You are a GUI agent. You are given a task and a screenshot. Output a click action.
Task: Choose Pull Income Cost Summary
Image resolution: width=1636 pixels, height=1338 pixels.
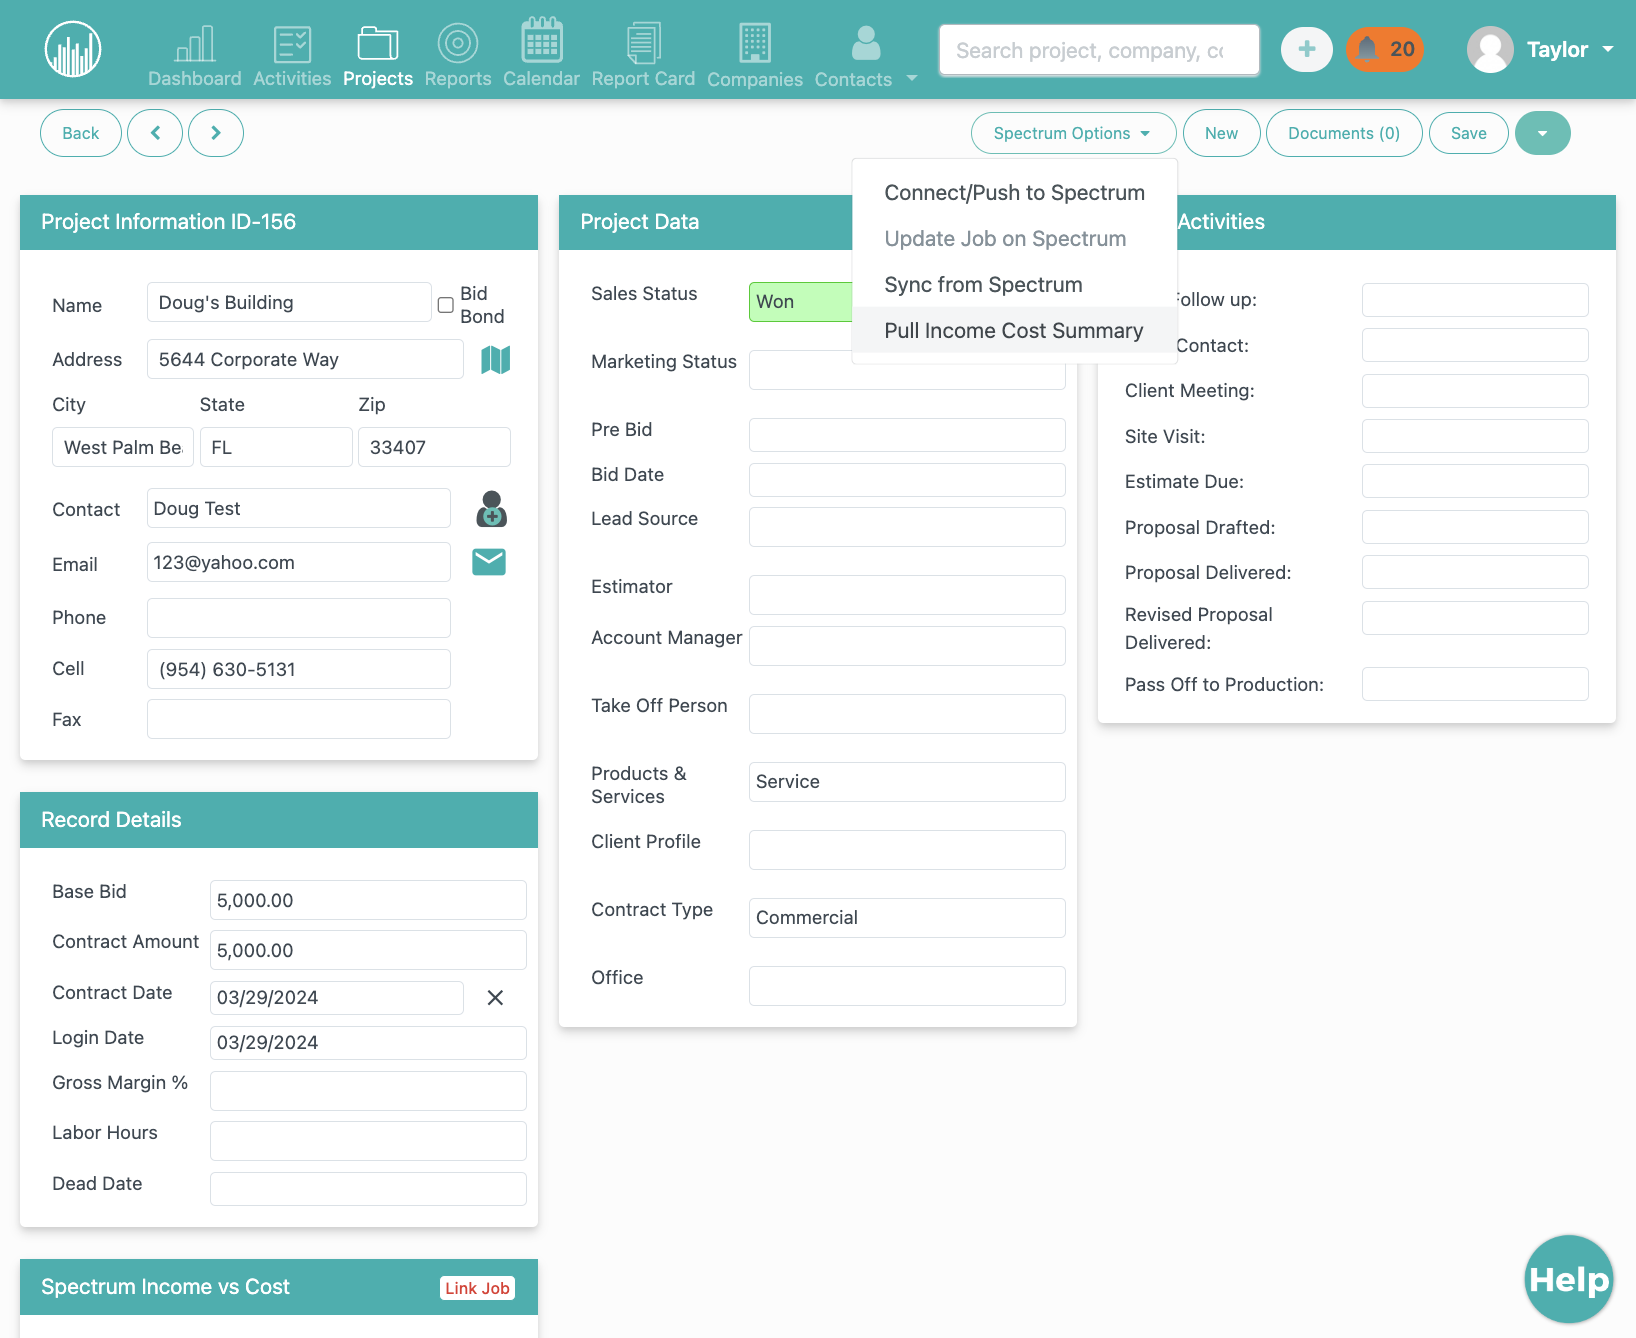(x=1014, y=331)
